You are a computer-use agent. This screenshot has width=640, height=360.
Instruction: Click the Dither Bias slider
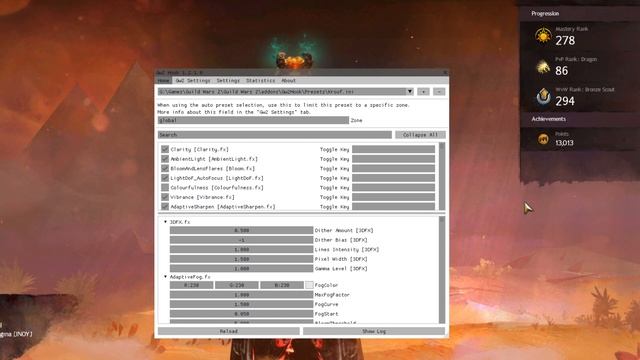(x=241, y=240)
